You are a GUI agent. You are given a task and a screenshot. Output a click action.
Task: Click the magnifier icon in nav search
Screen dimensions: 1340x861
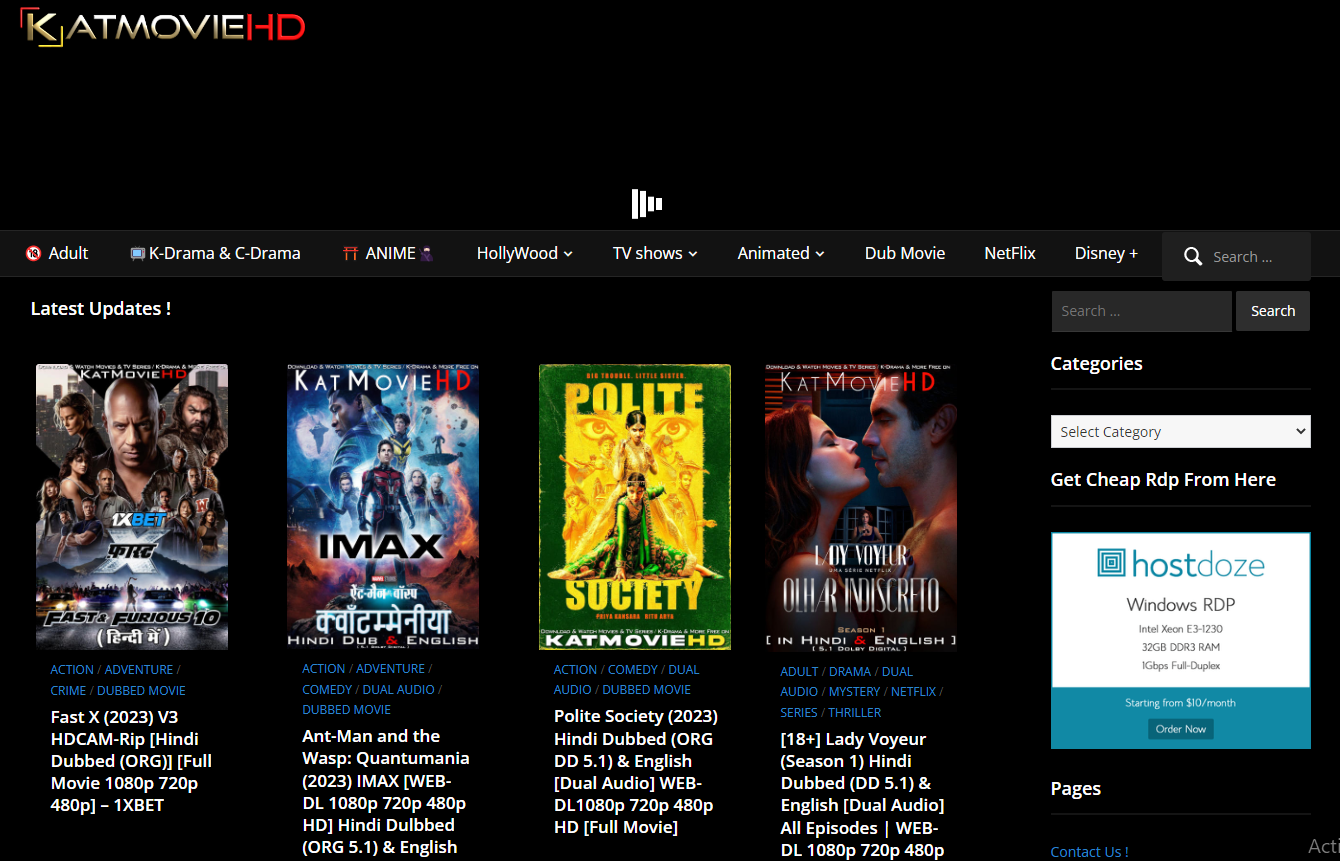[x=1192, y=257]
